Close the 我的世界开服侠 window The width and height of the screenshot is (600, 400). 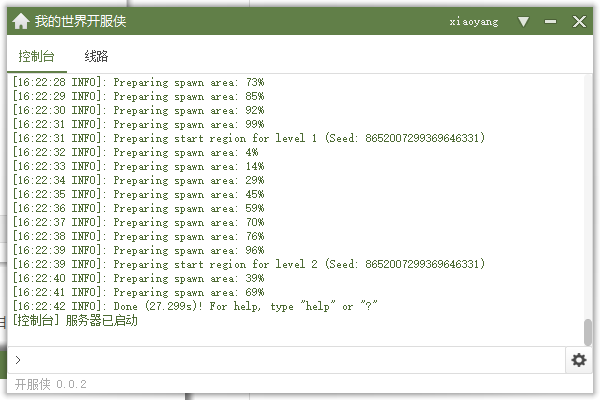click(579, 21)
